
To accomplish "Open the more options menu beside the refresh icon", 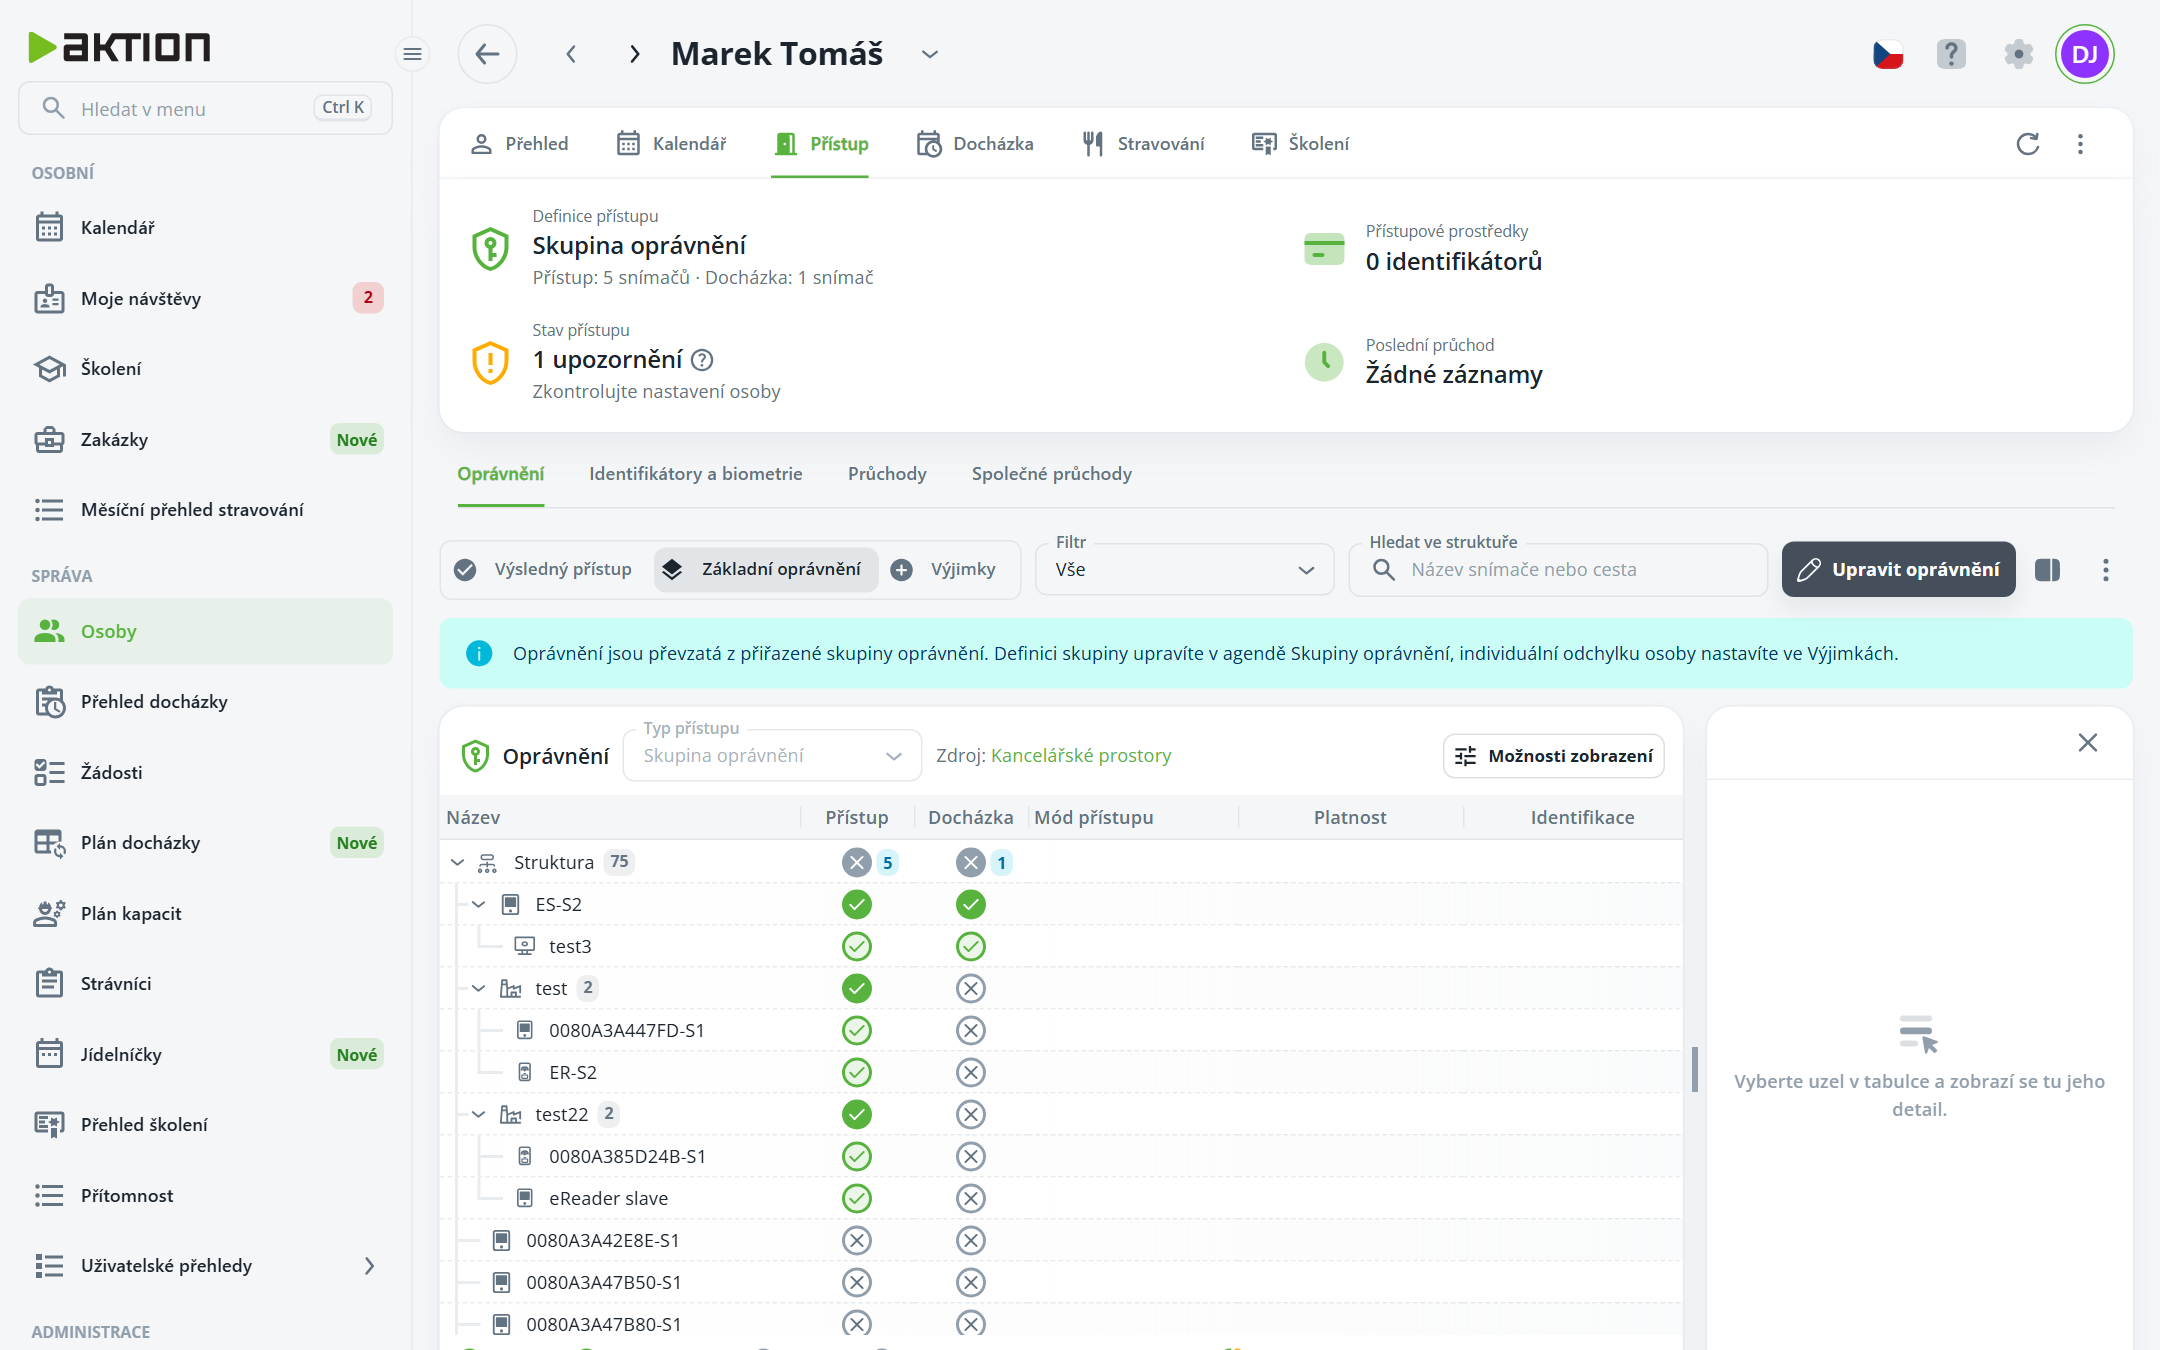I will point(2080,144).
